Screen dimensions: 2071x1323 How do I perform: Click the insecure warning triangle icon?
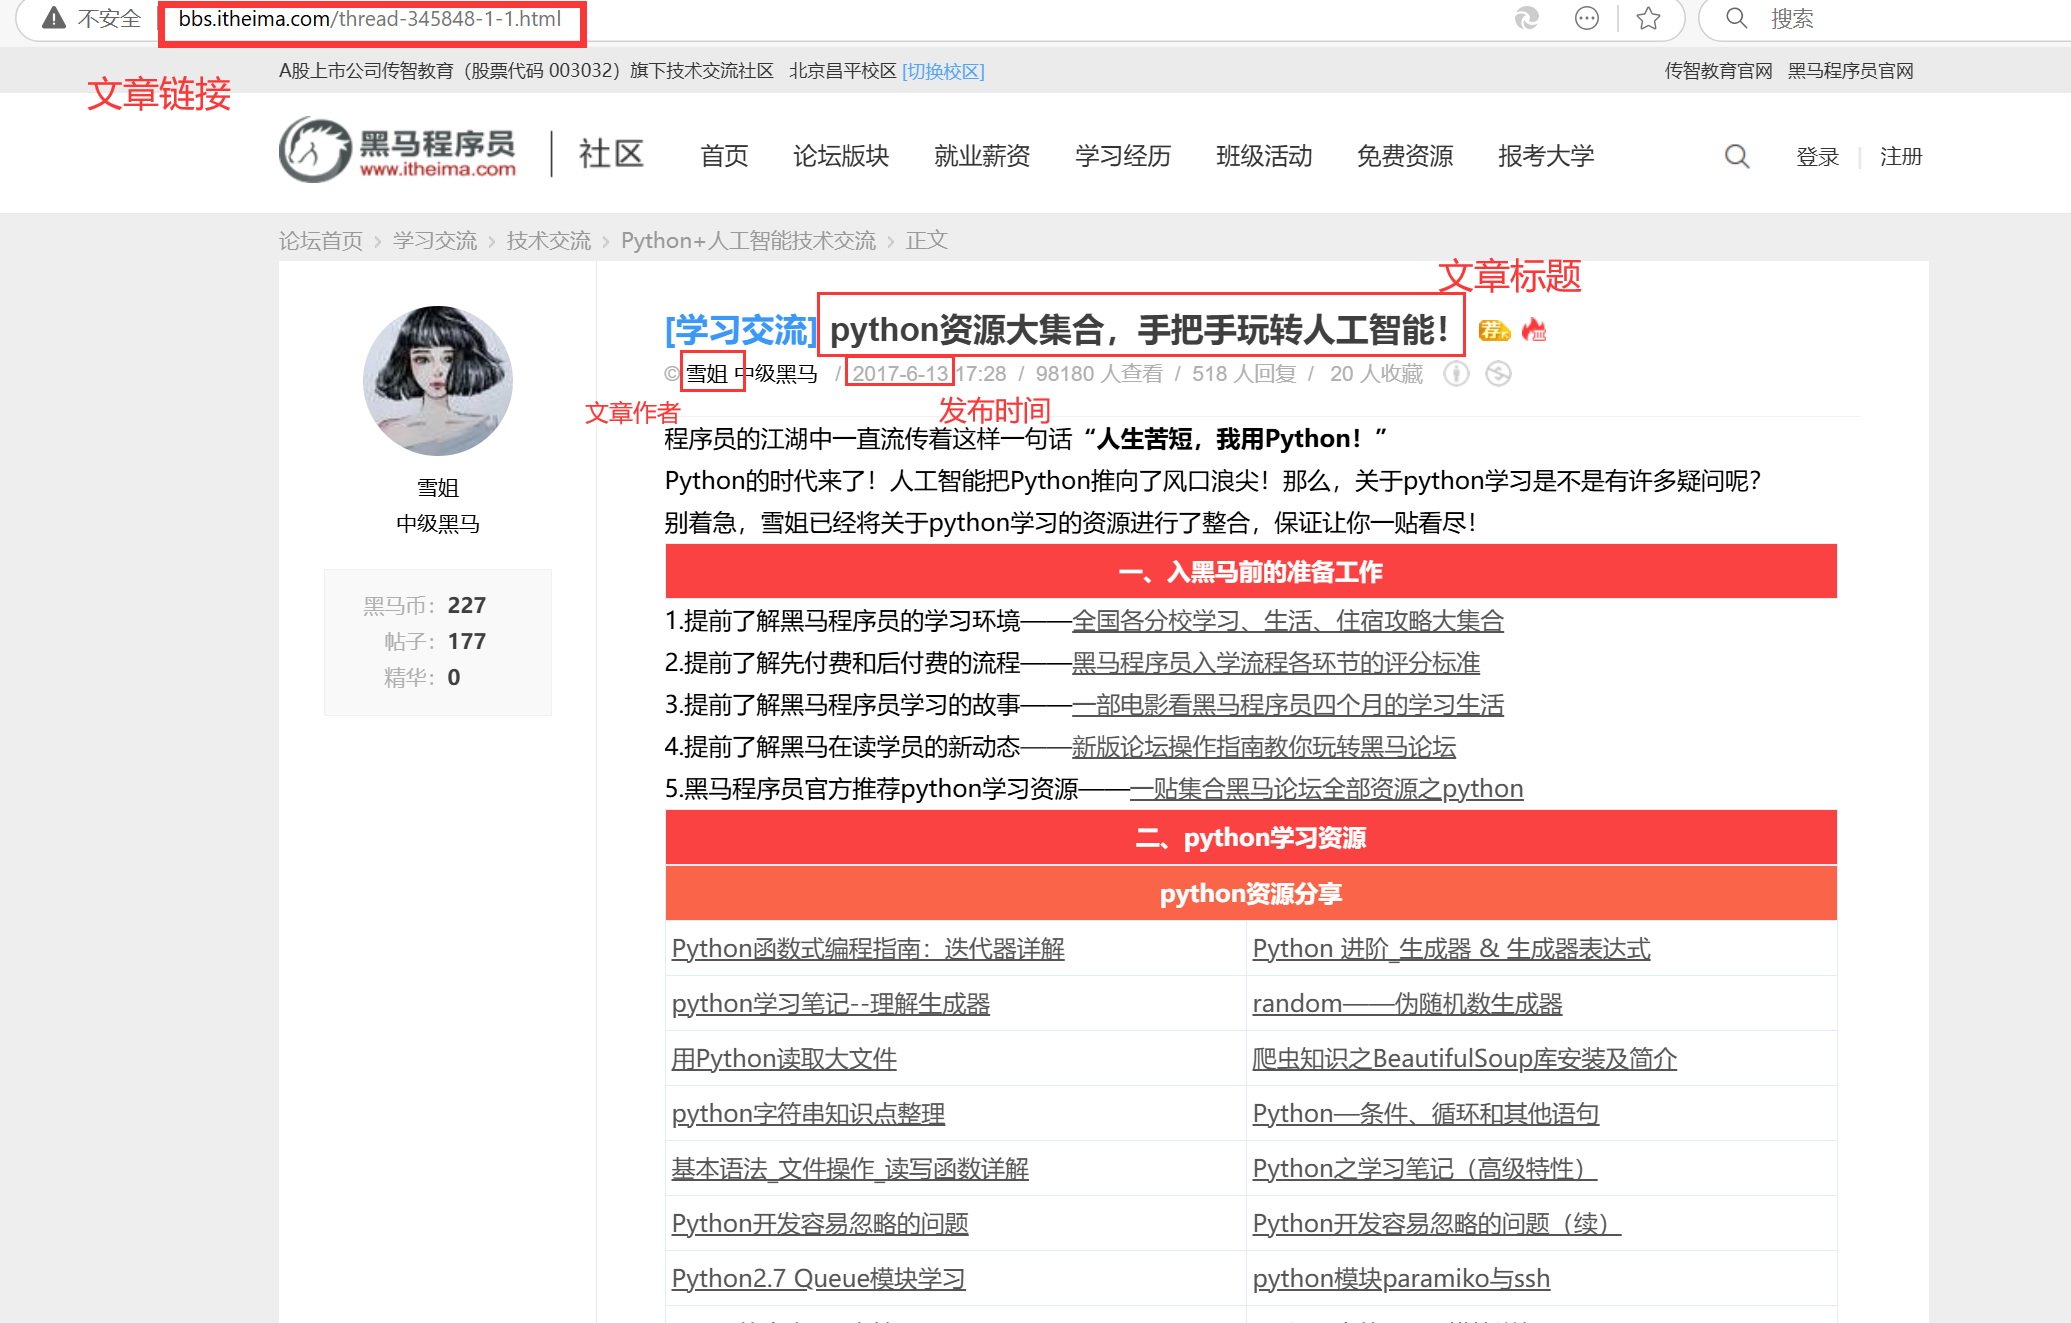pyautogui.click(x=54, y=18)
